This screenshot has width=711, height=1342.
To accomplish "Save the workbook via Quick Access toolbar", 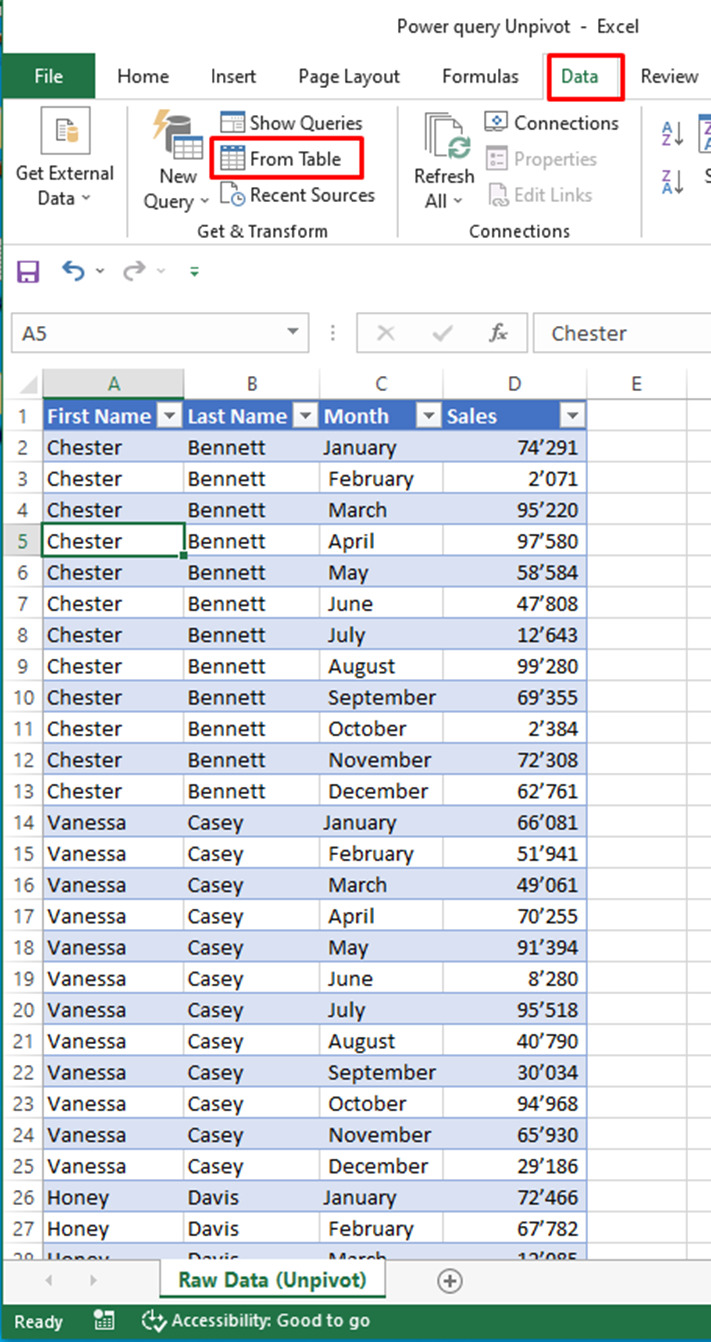I will (27, 271).
